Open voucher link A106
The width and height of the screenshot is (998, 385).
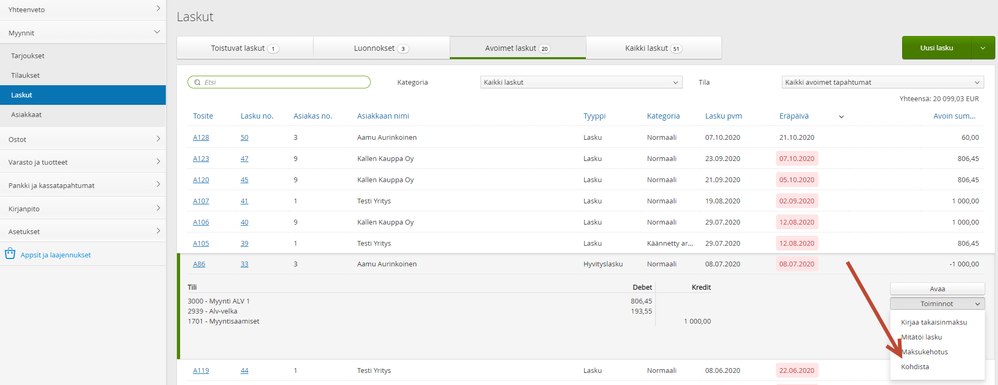[x=201, y=222]
